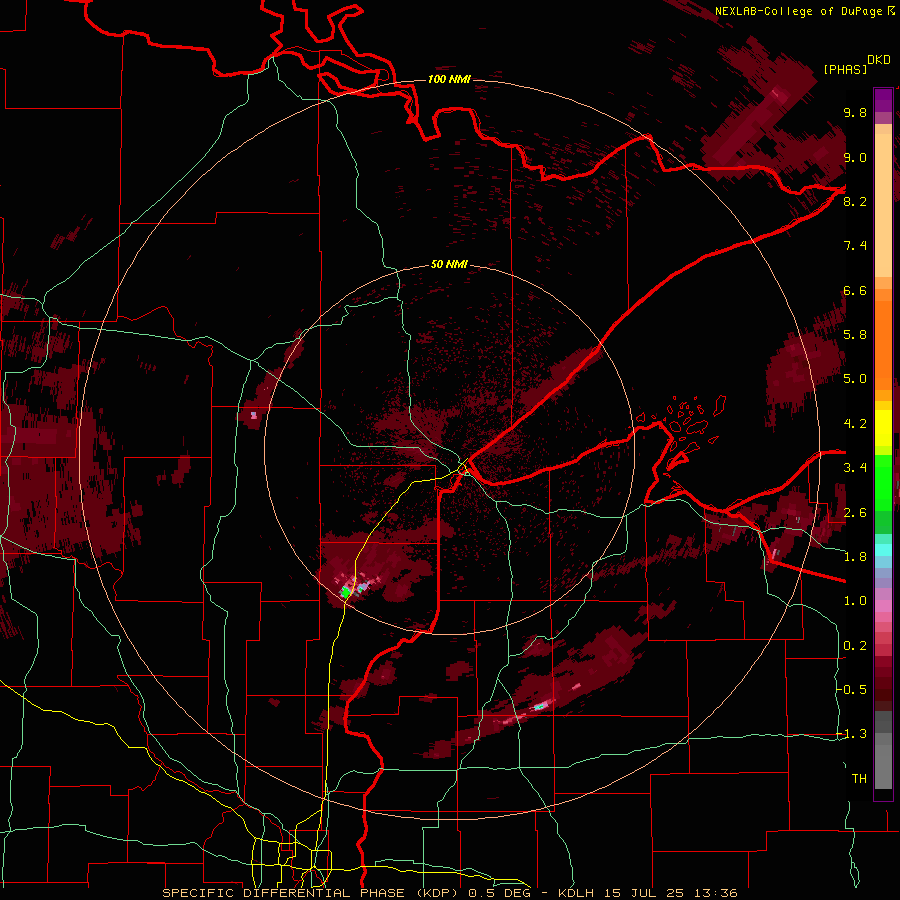Click the '0.5 DEG' elevation text
The width and height of the screenshot is (900, 900).
[499, 893]
